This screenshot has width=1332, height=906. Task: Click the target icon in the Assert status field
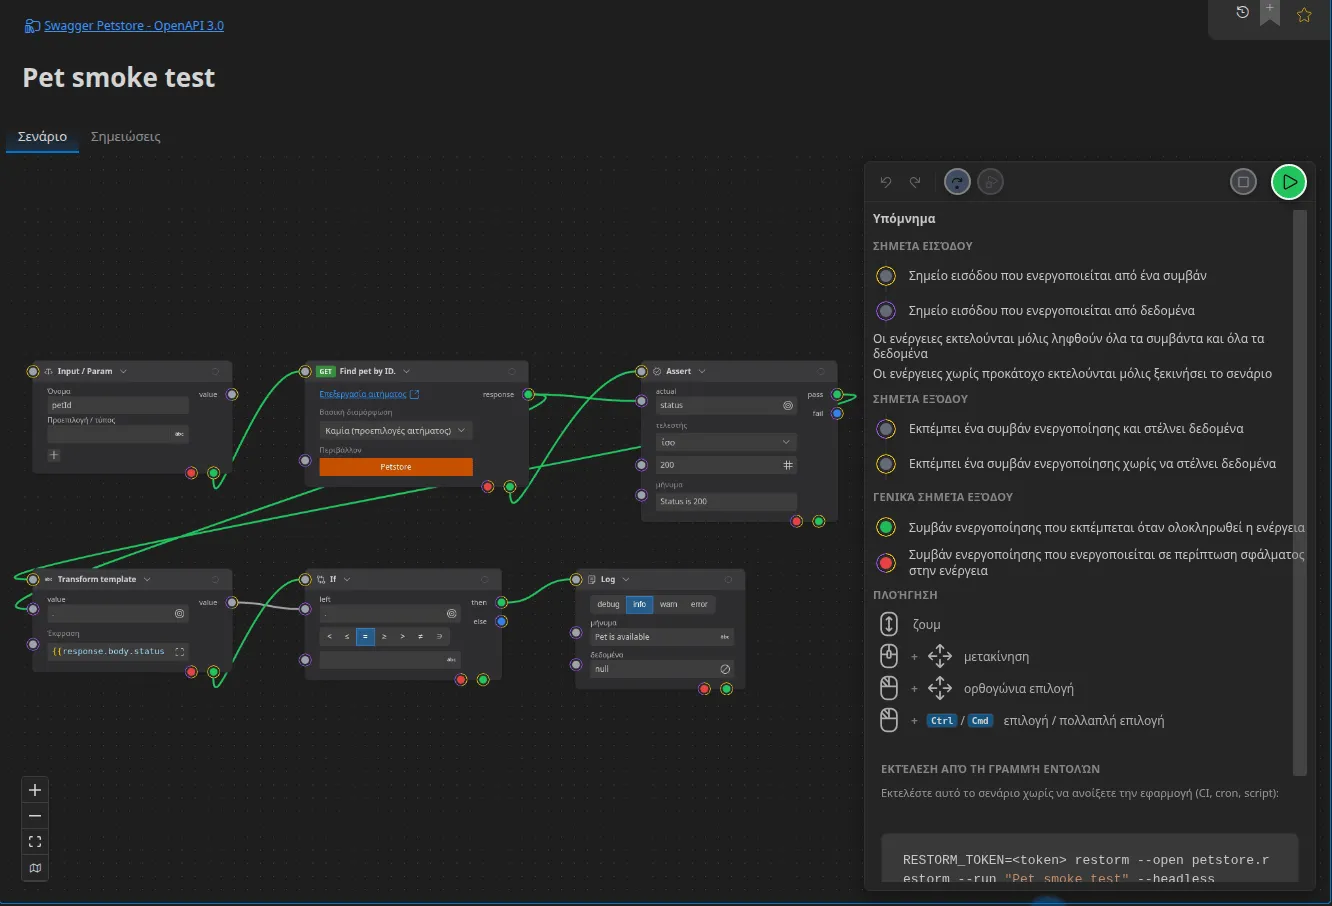click(x=788, y=405)
